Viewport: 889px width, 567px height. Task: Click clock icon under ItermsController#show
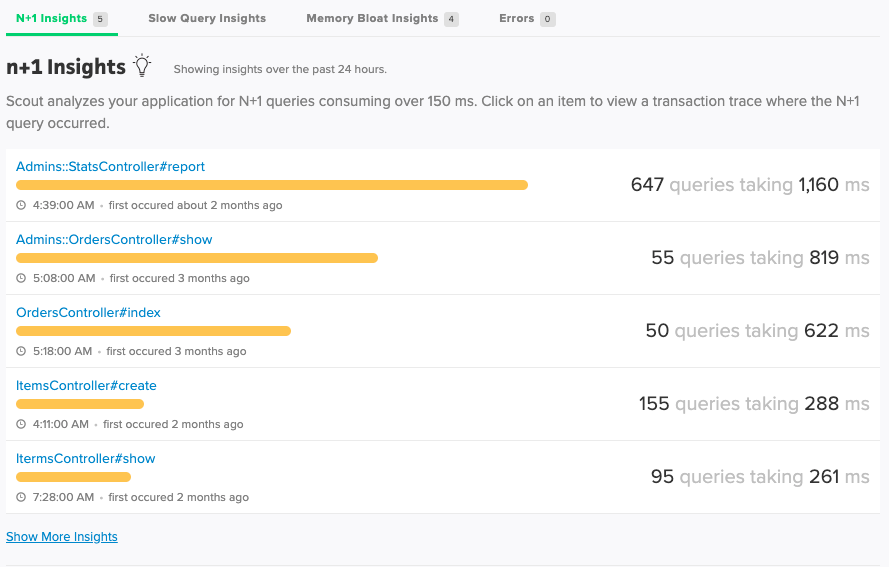[x=21, y=498]
